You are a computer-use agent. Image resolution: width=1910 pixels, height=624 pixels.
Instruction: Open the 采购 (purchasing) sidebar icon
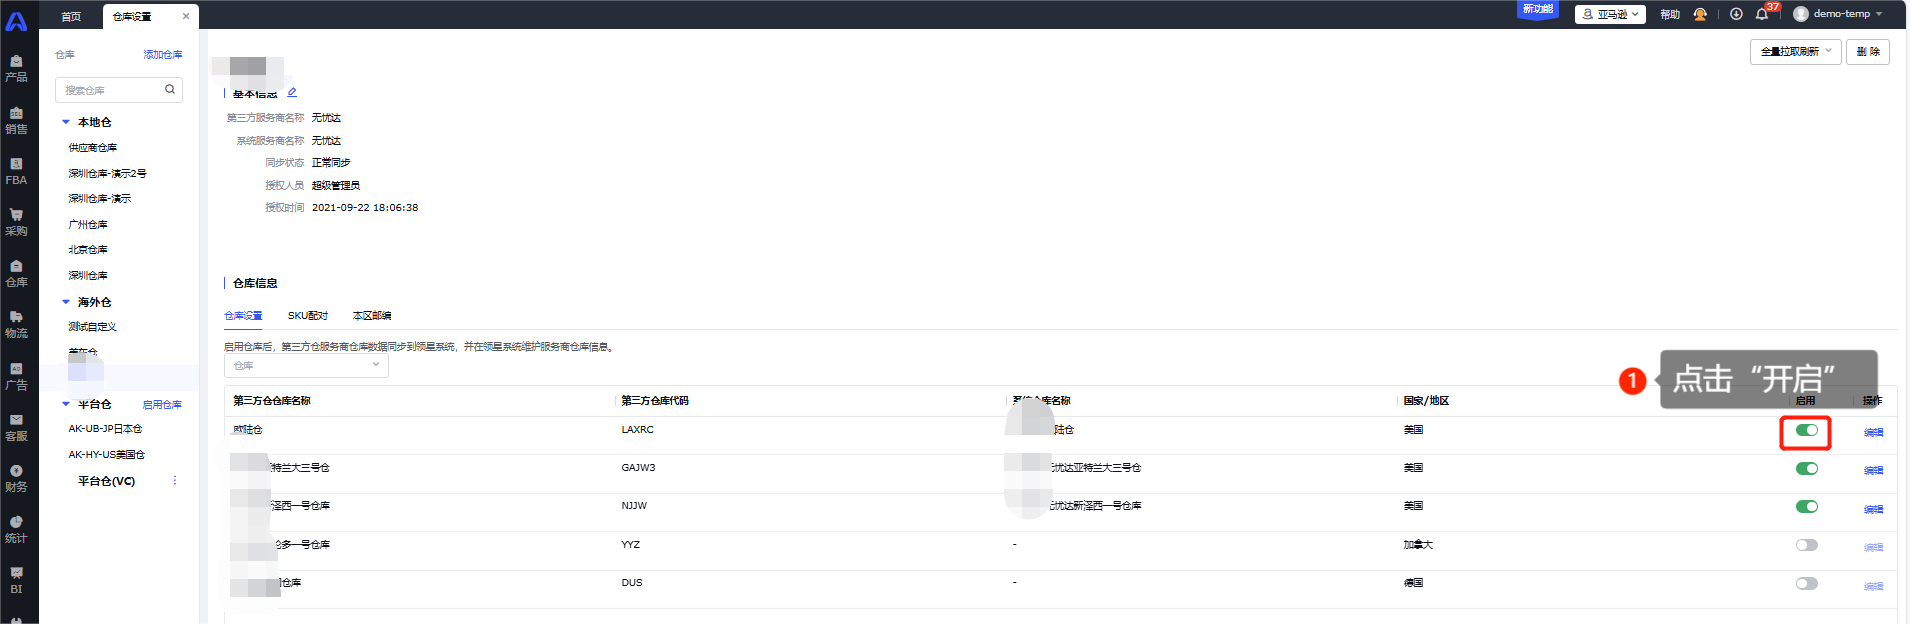pyautogui.click(x=16, y=221)
